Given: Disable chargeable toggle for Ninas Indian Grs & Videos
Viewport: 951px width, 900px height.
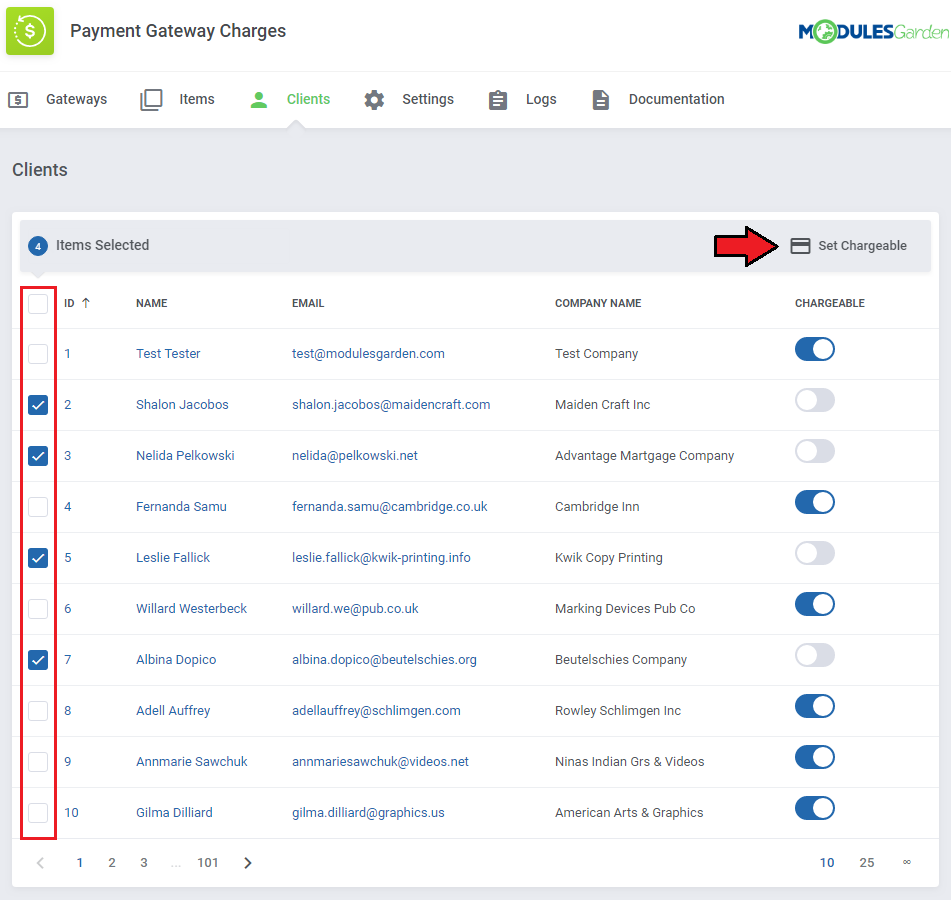Looking at the screenshot, I should tap(815, 757).
